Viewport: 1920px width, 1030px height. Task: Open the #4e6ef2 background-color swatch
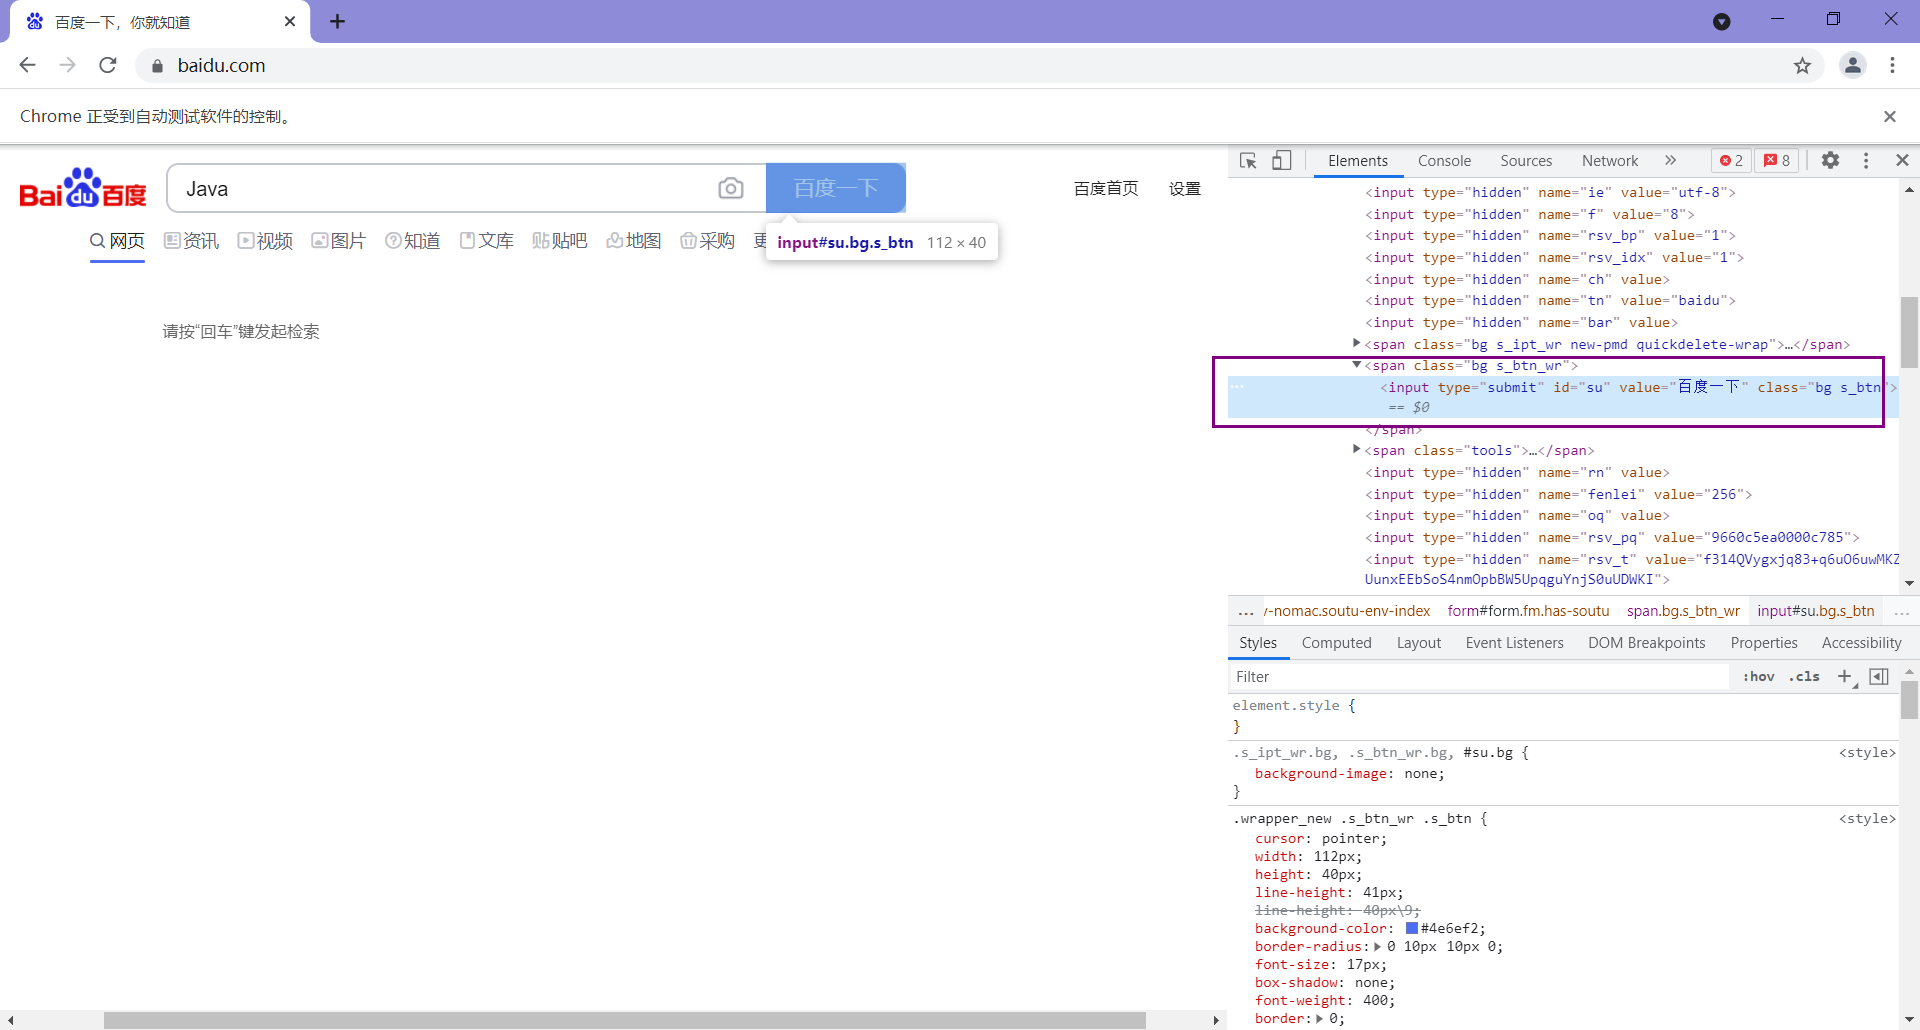[1412, 928]
